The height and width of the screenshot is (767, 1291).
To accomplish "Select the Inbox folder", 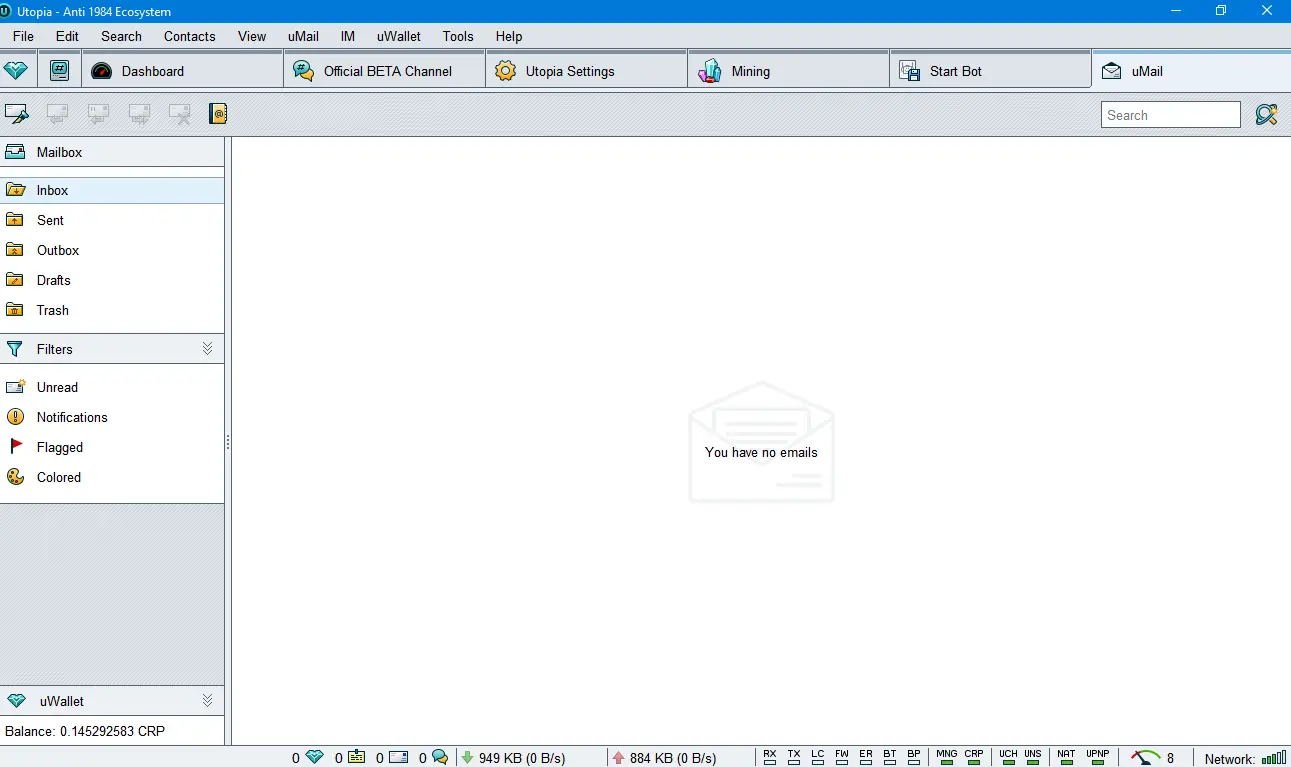I will (x=112, y=190).
